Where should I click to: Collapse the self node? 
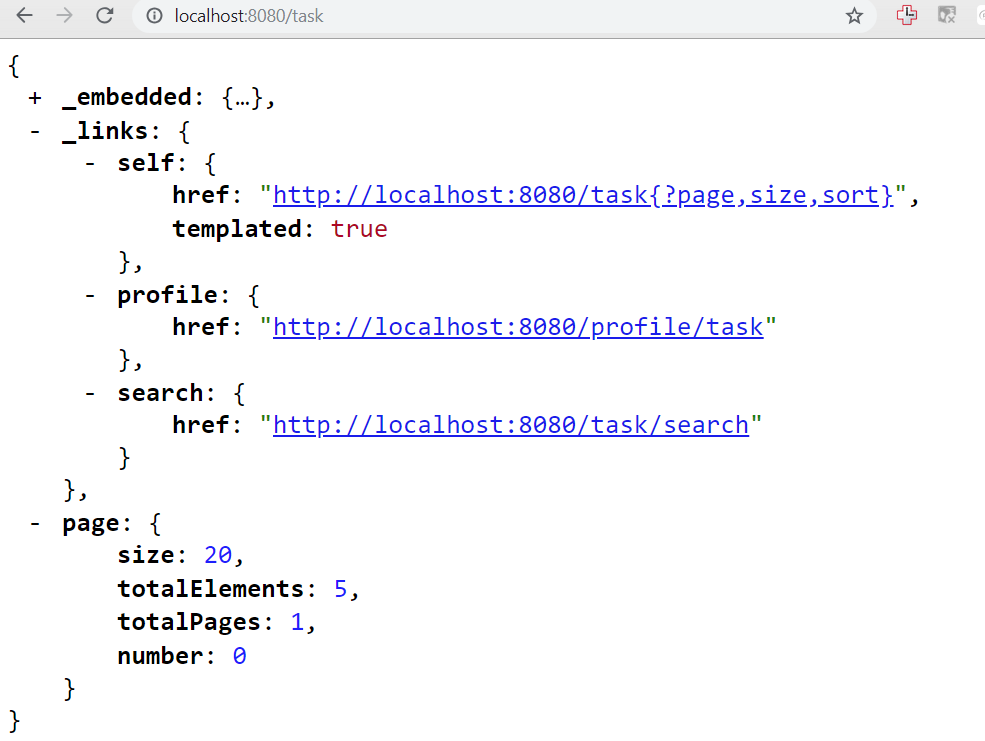tap(89, 162)
